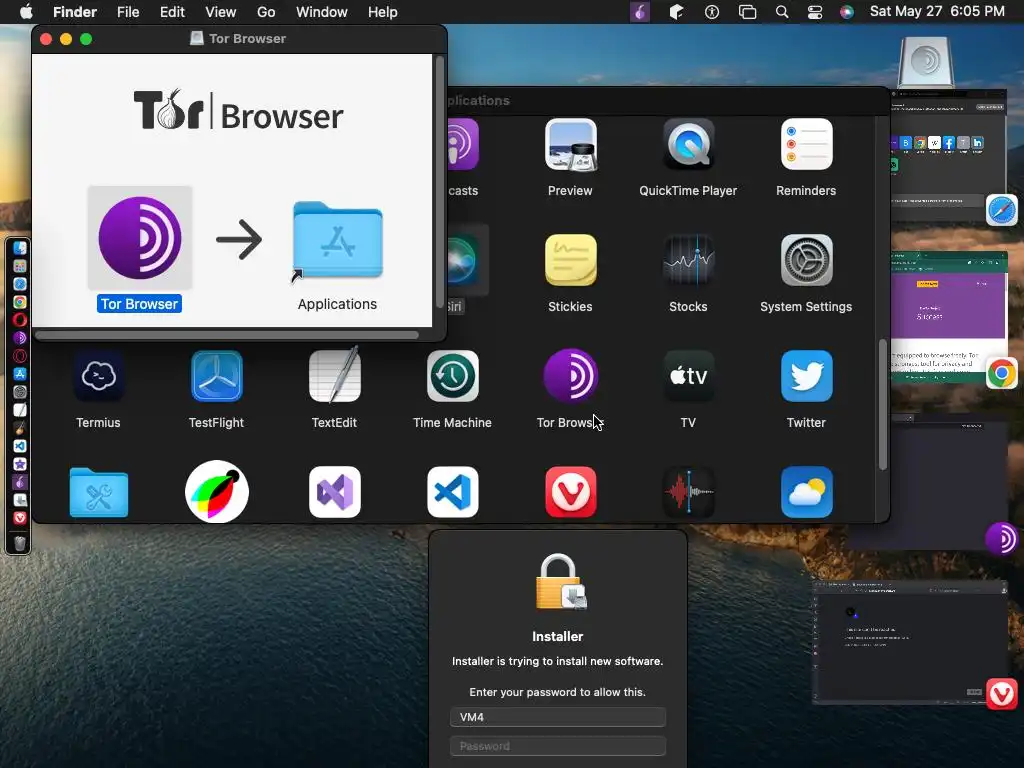The height and width of the screenshot is (768, 1024).
Task: Open Finder from the Dock
Action: pos(20,248)
